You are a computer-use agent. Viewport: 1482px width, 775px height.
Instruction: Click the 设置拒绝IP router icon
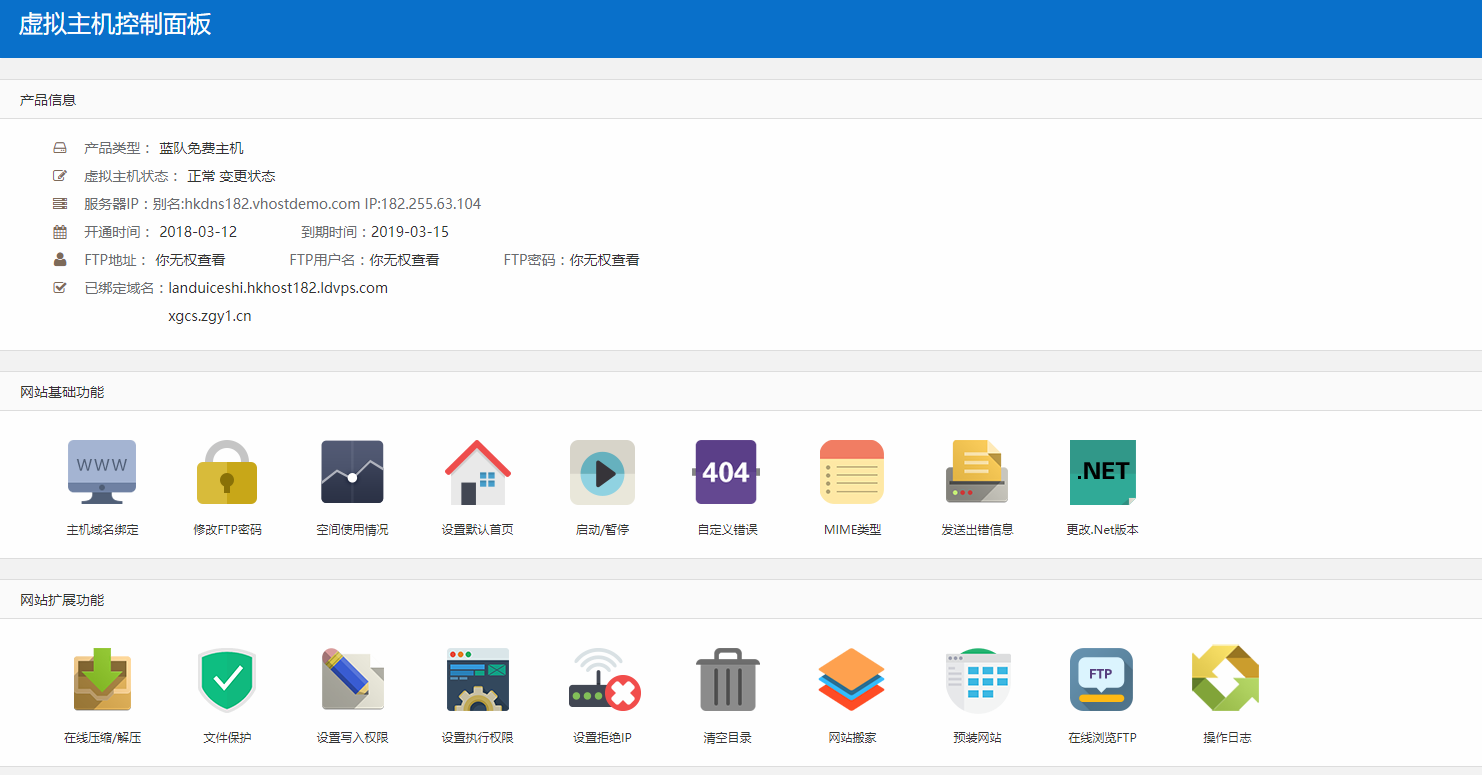click(x=602, y=680)
